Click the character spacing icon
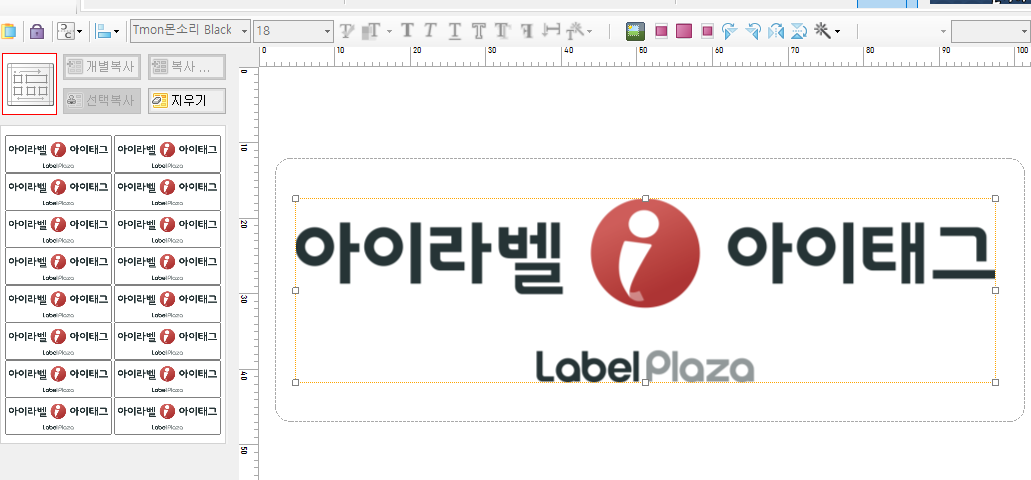This screenshot has height=480, width=1031. pos(552,30)
